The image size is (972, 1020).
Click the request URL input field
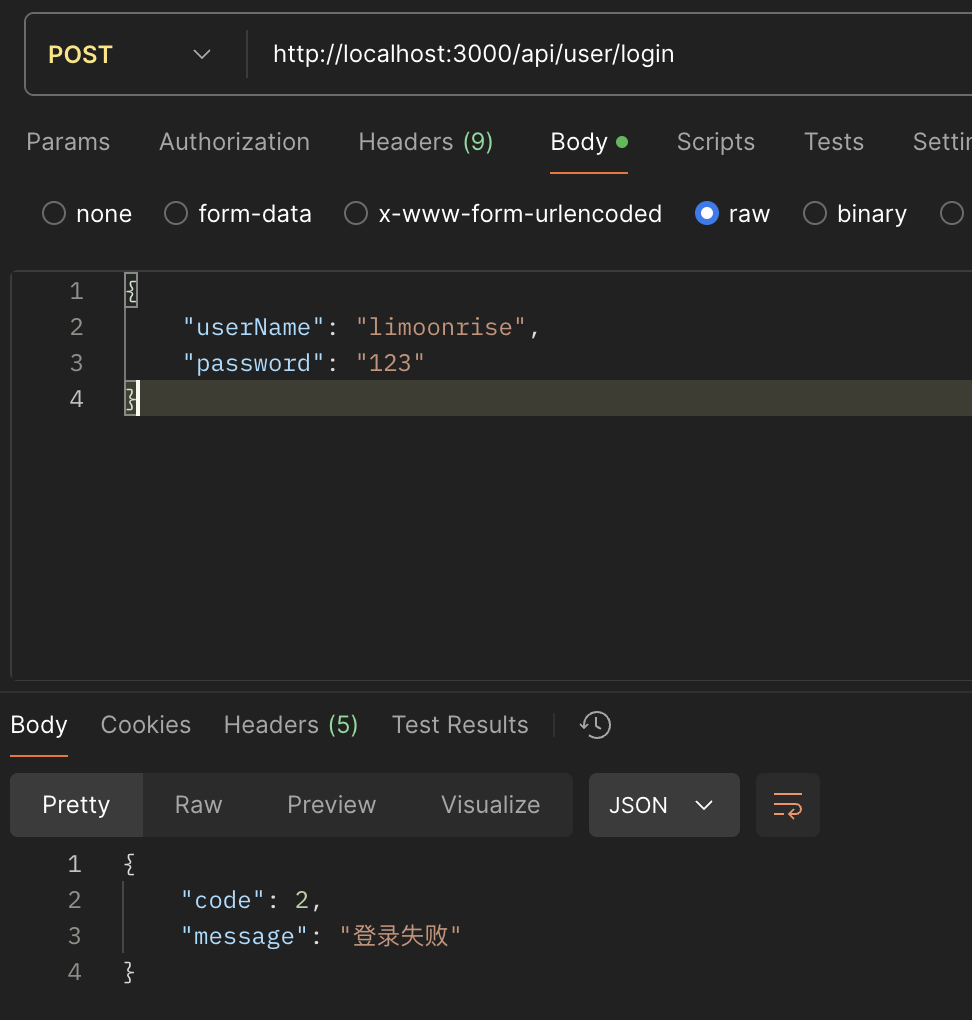[600, 54]
